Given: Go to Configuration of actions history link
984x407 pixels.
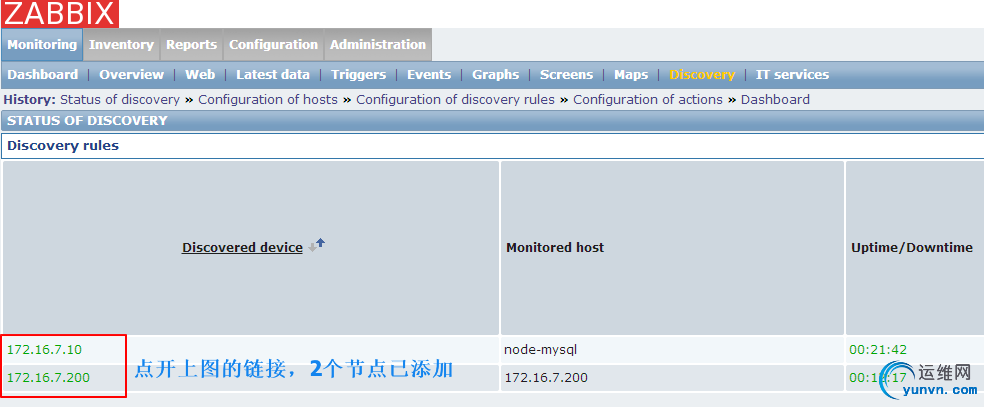Looking at the screenshot, I should [648, 100].
